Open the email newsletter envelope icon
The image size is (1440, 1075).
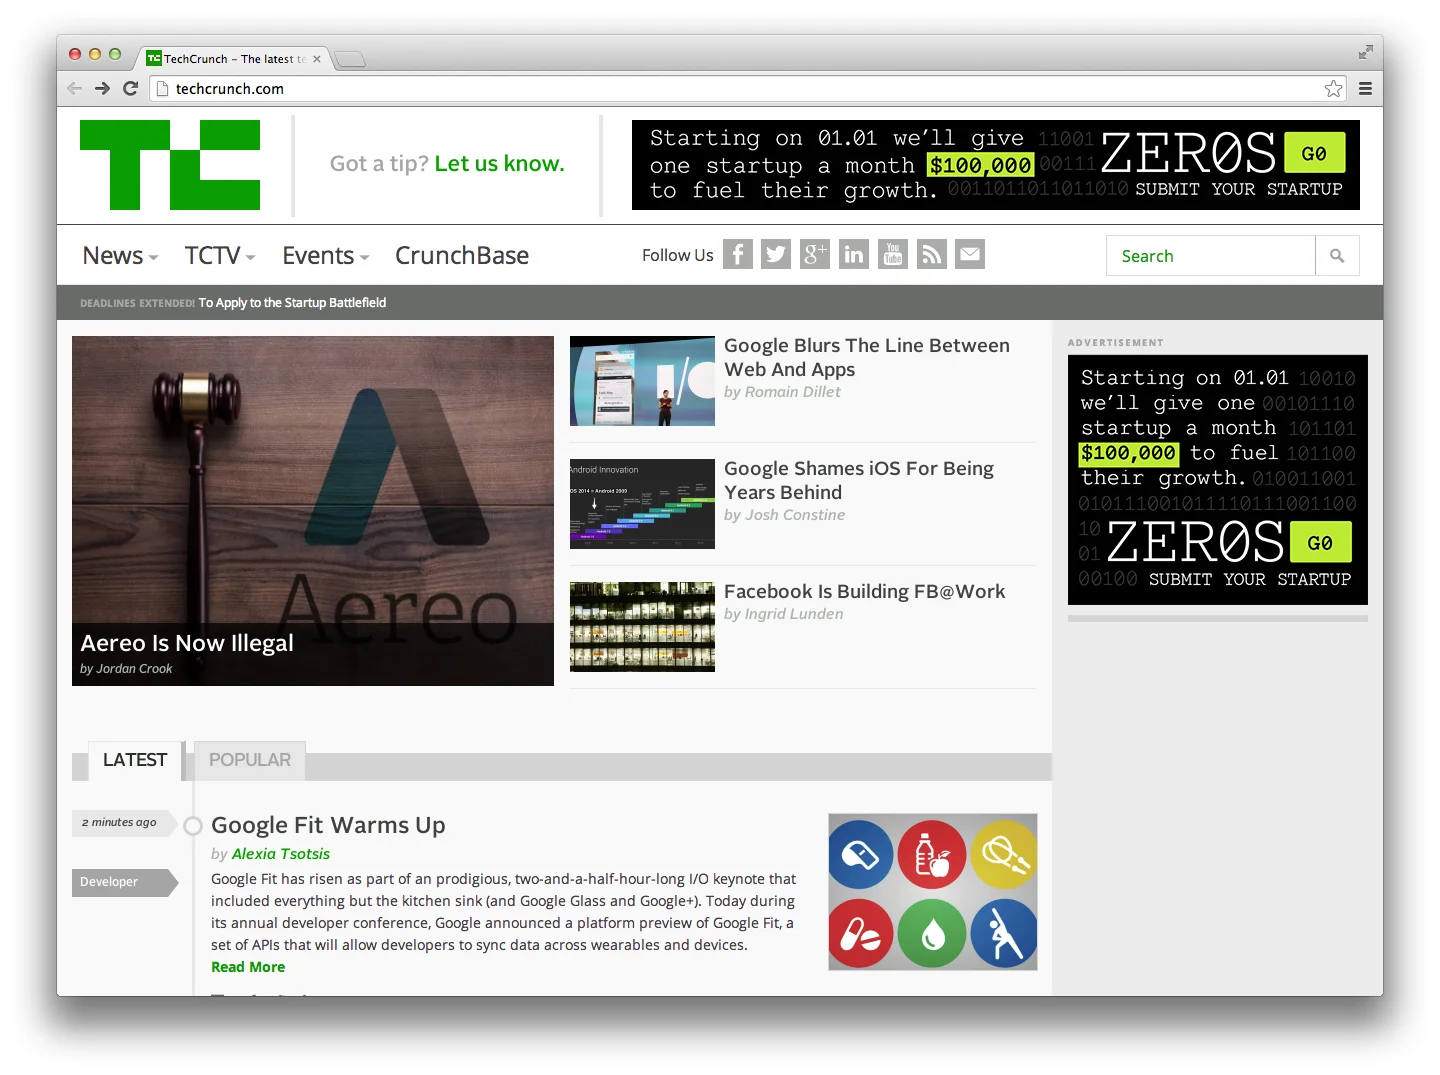point(970,254)
